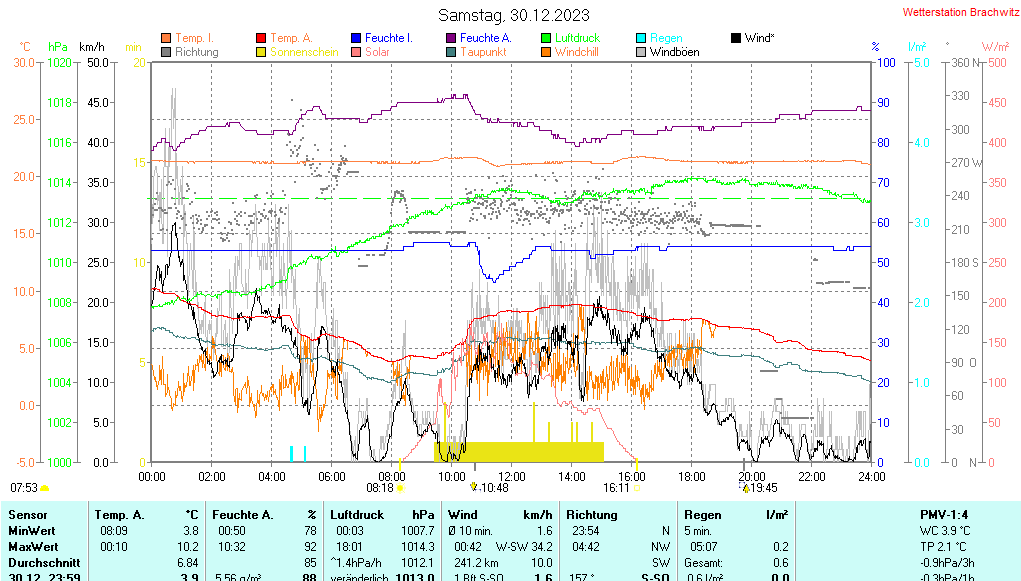Click the Richtung legend label in the top legend

tap(196, 52)
